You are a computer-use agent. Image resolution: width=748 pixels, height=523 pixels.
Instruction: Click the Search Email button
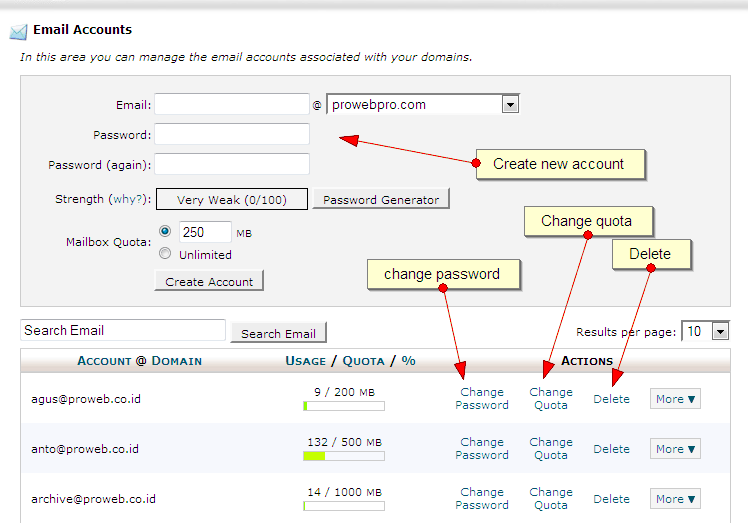pyautogui.click(x=279, y=333)
